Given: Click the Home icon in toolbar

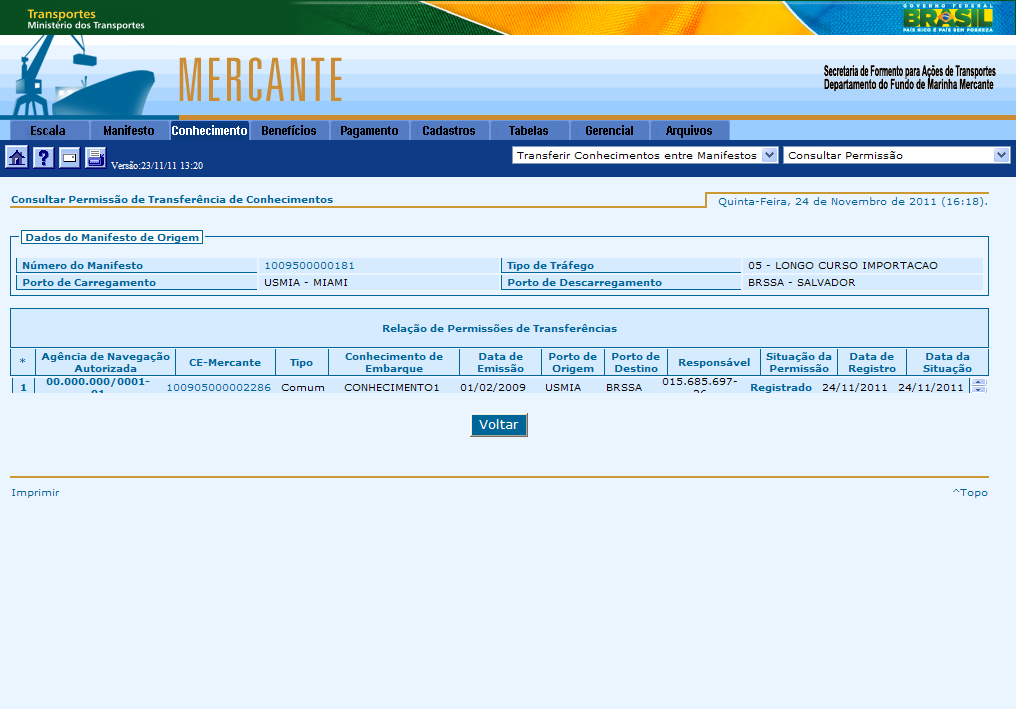Looking at the screenshot, I should coord(17,157).
